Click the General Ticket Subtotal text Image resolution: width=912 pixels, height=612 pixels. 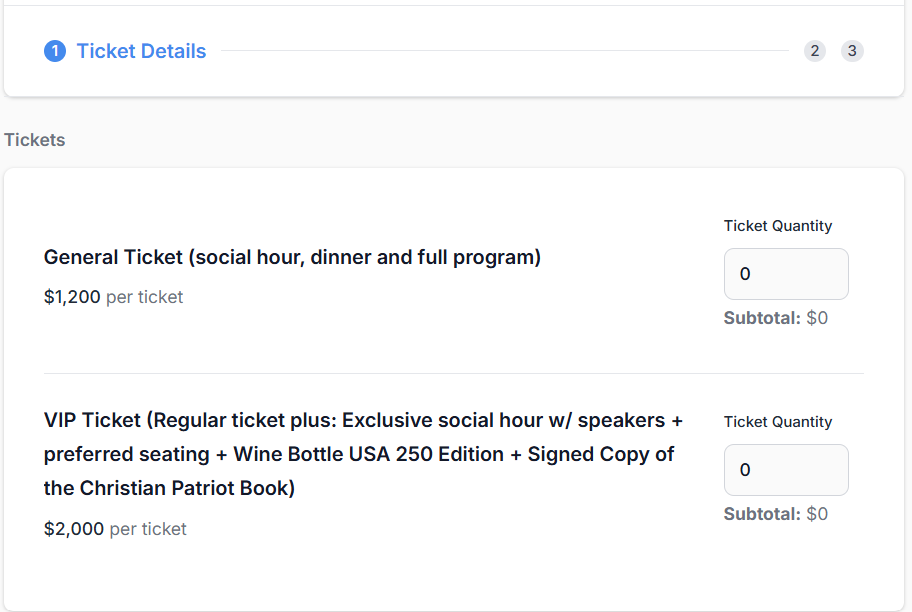pos(776,318)
